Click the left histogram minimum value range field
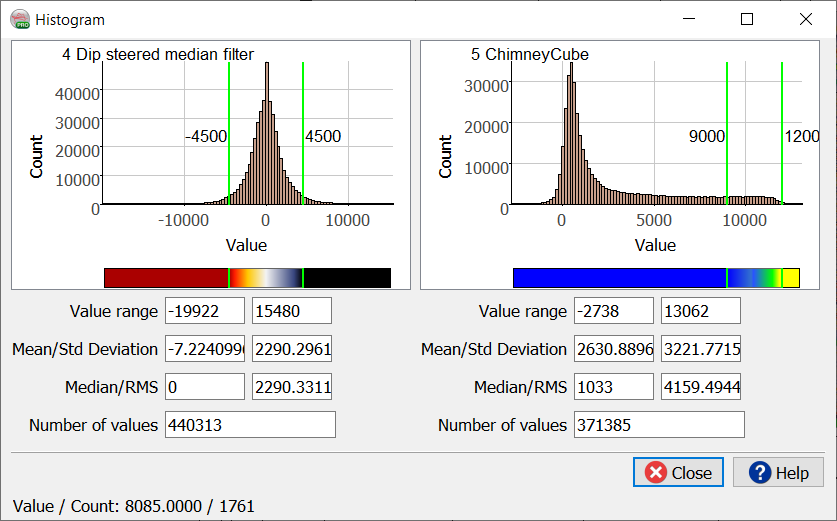This screenshot has height=521, width=837. [205, 311]
